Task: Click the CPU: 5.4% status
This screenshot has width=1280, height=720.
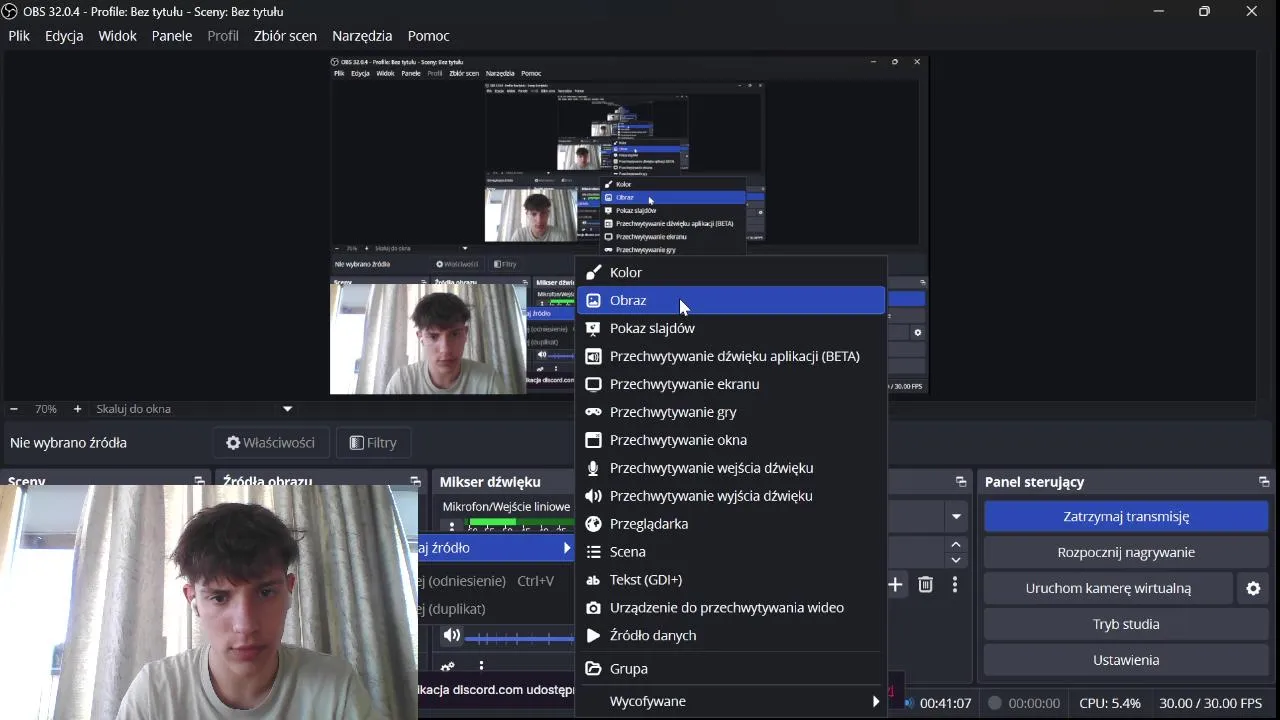Action: [x=1110, y=703]
